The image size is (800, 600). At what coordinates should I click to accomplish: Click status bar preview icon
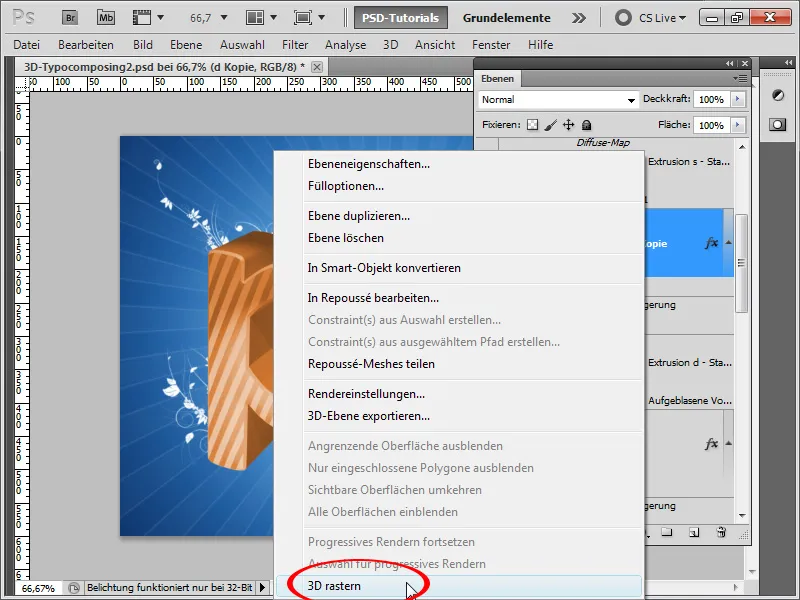tap(74, 588)
